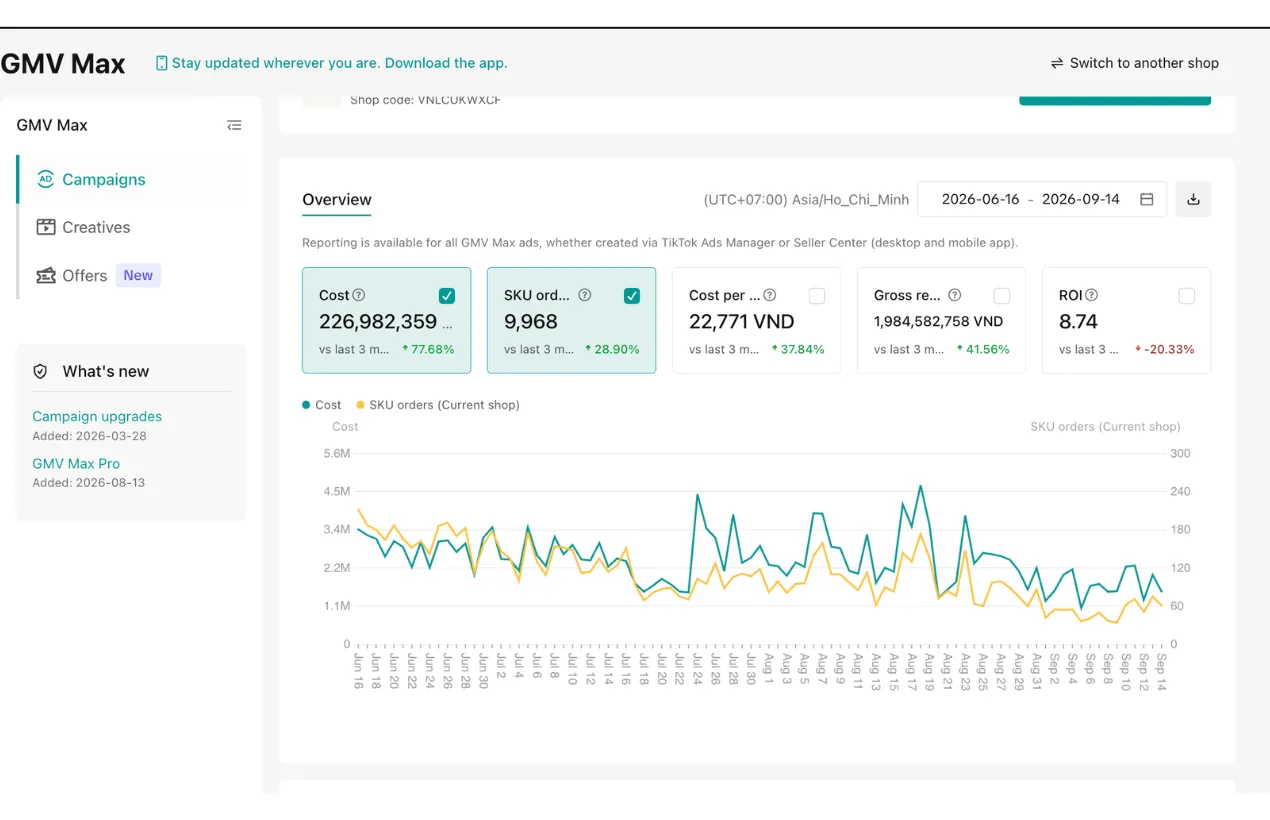Check the Gross revenue checkbox
This screenshot has height=820, width=1270.
(x=1002, y=295)
